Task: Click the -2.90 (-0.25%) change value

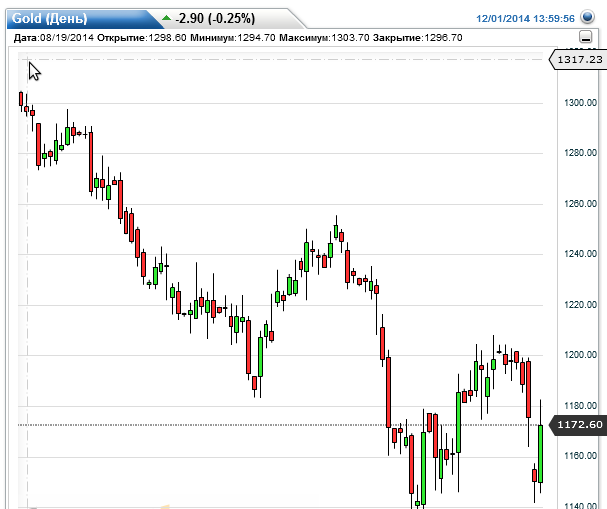Action: (x=215, y=18)
